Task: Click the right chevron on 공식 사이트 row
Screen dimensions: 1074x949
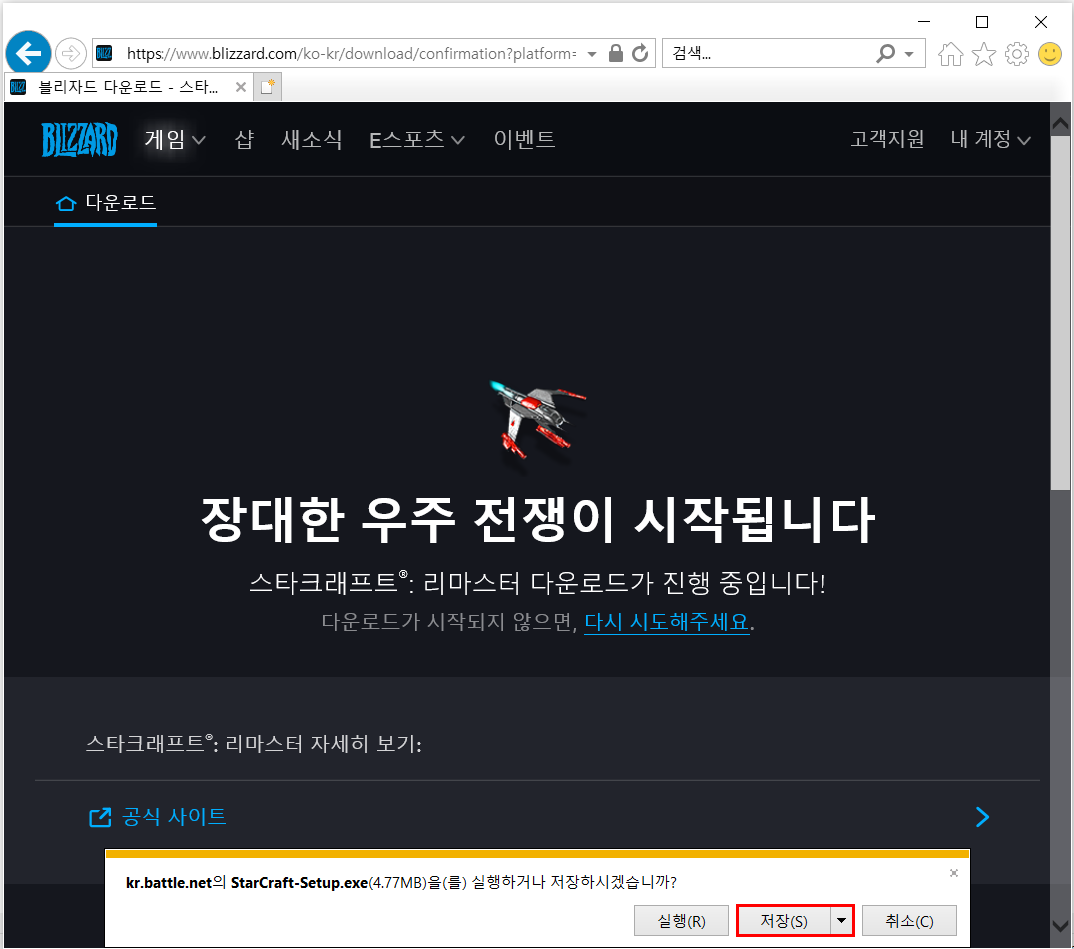Action: 982,817
